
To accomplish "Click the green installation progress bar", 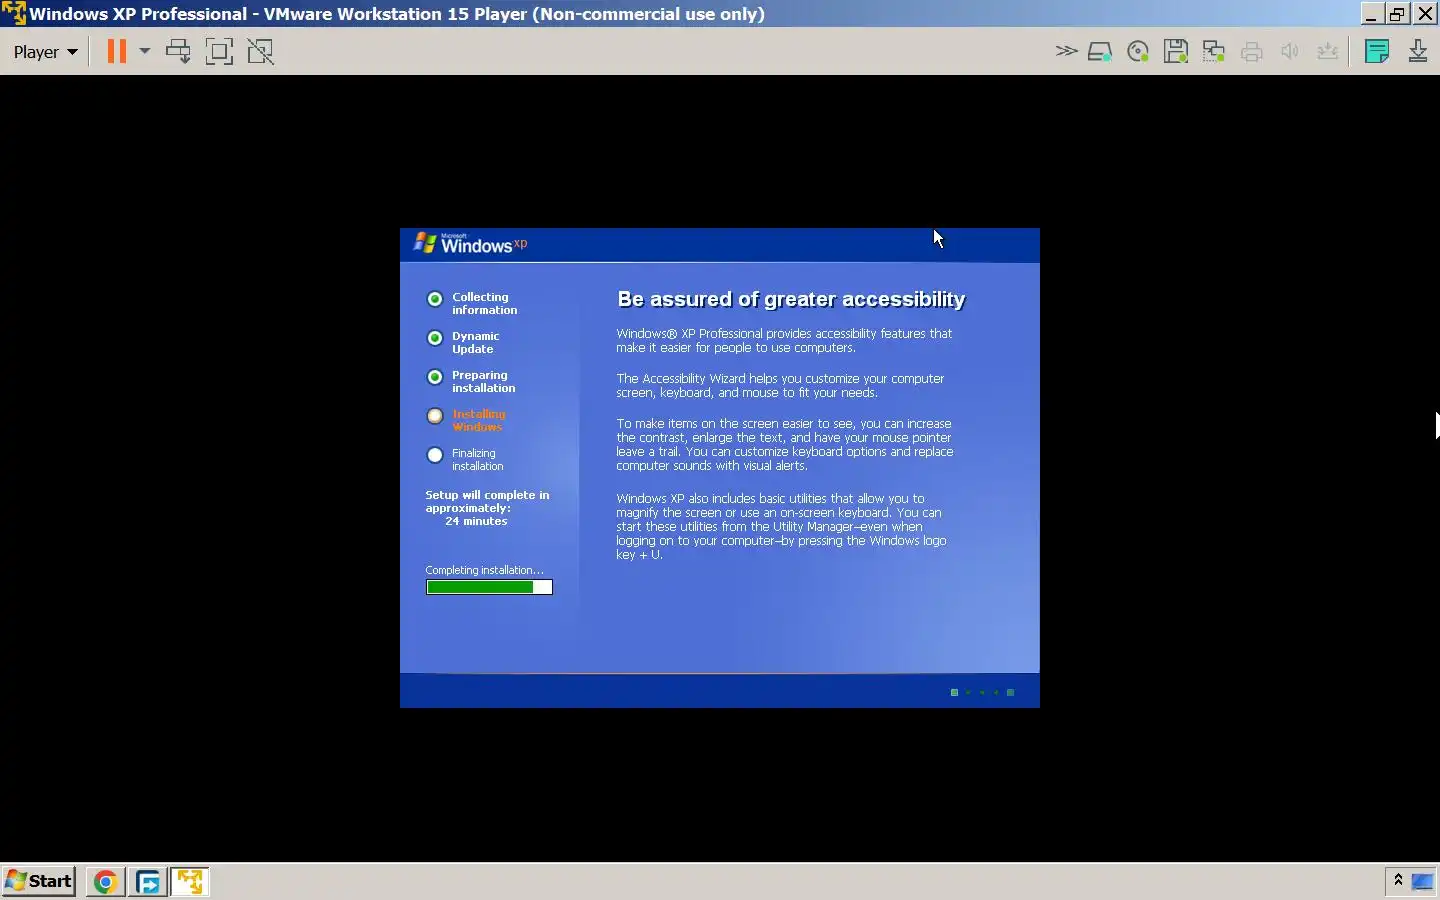I will [x=489, y=587].
